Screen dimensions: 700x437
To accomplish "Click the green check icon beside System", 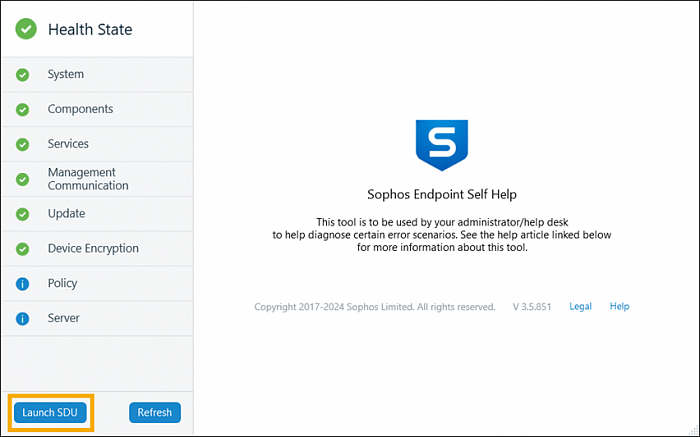I will [23, 75].
